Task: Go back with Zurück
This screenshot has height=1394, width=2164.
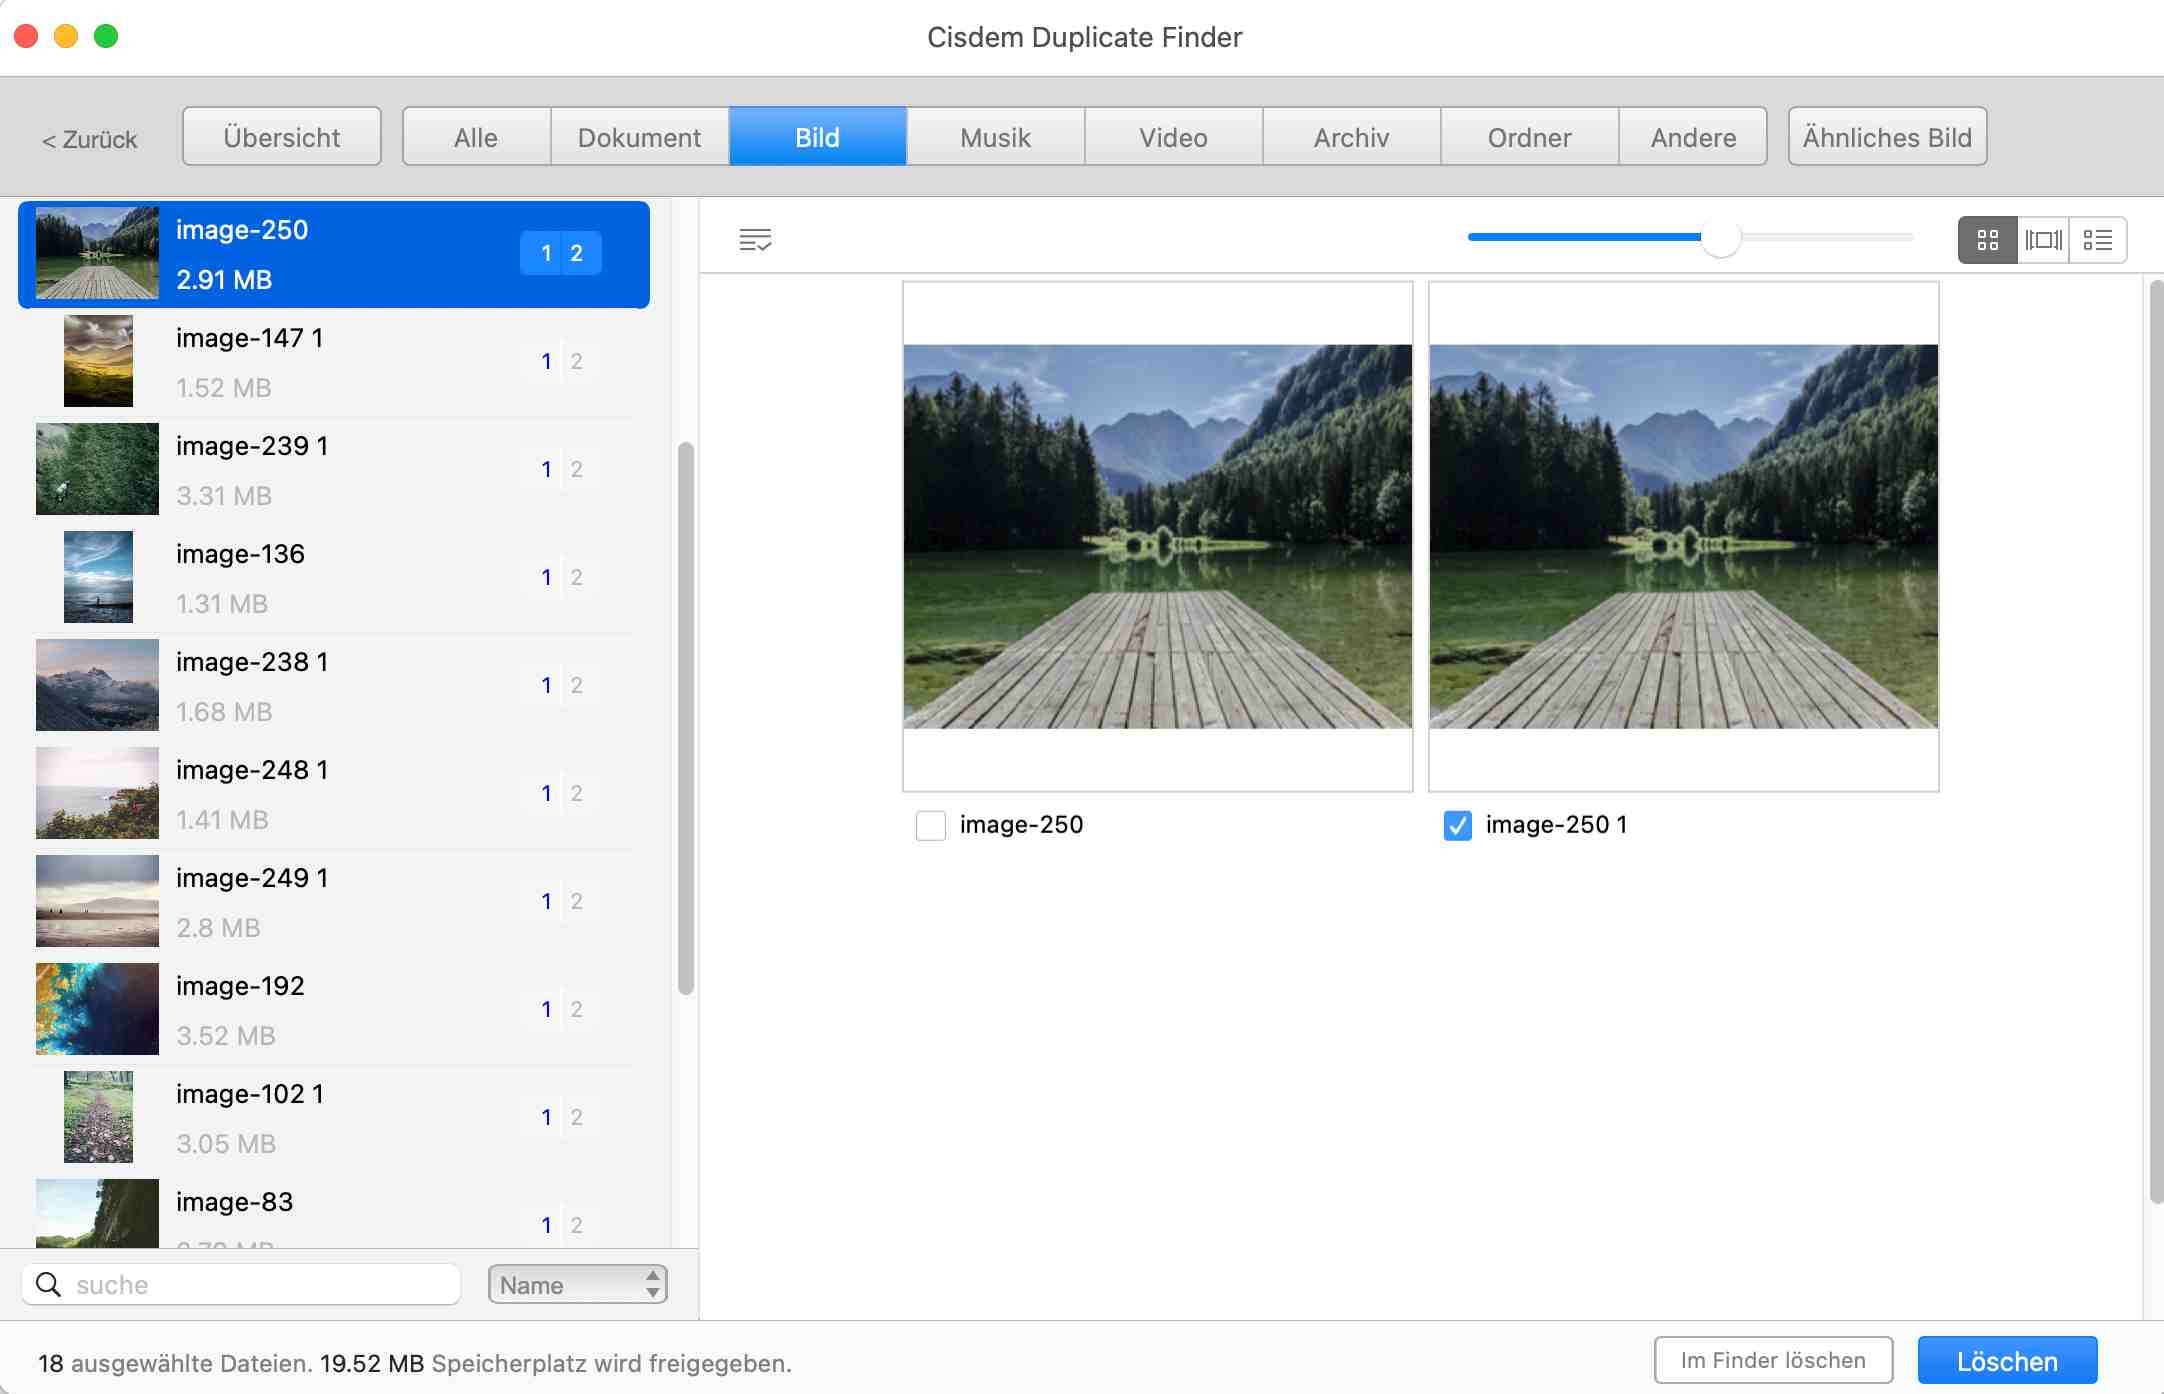Action: pos(89,139)
